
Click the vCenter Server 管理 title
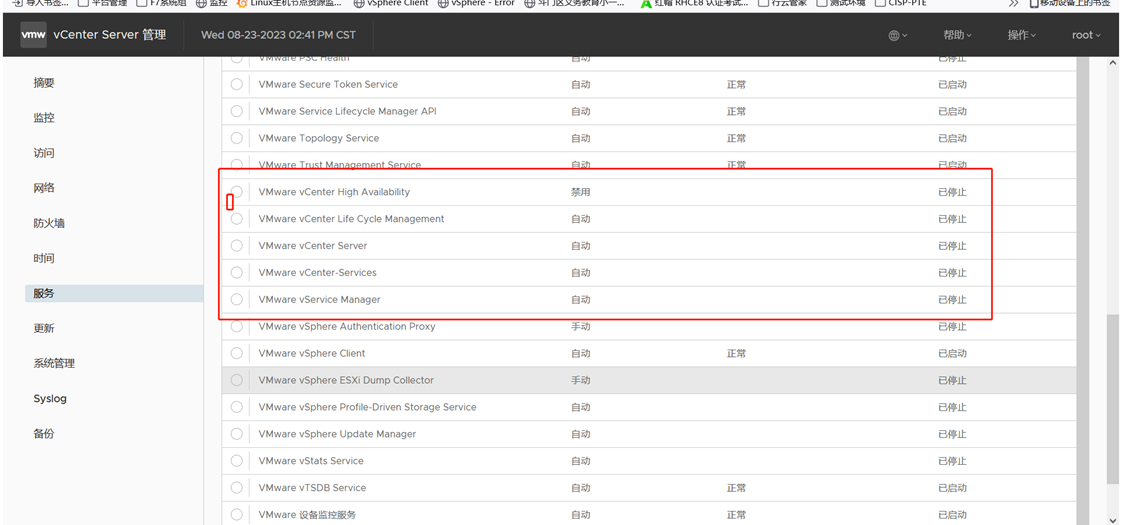109,35
